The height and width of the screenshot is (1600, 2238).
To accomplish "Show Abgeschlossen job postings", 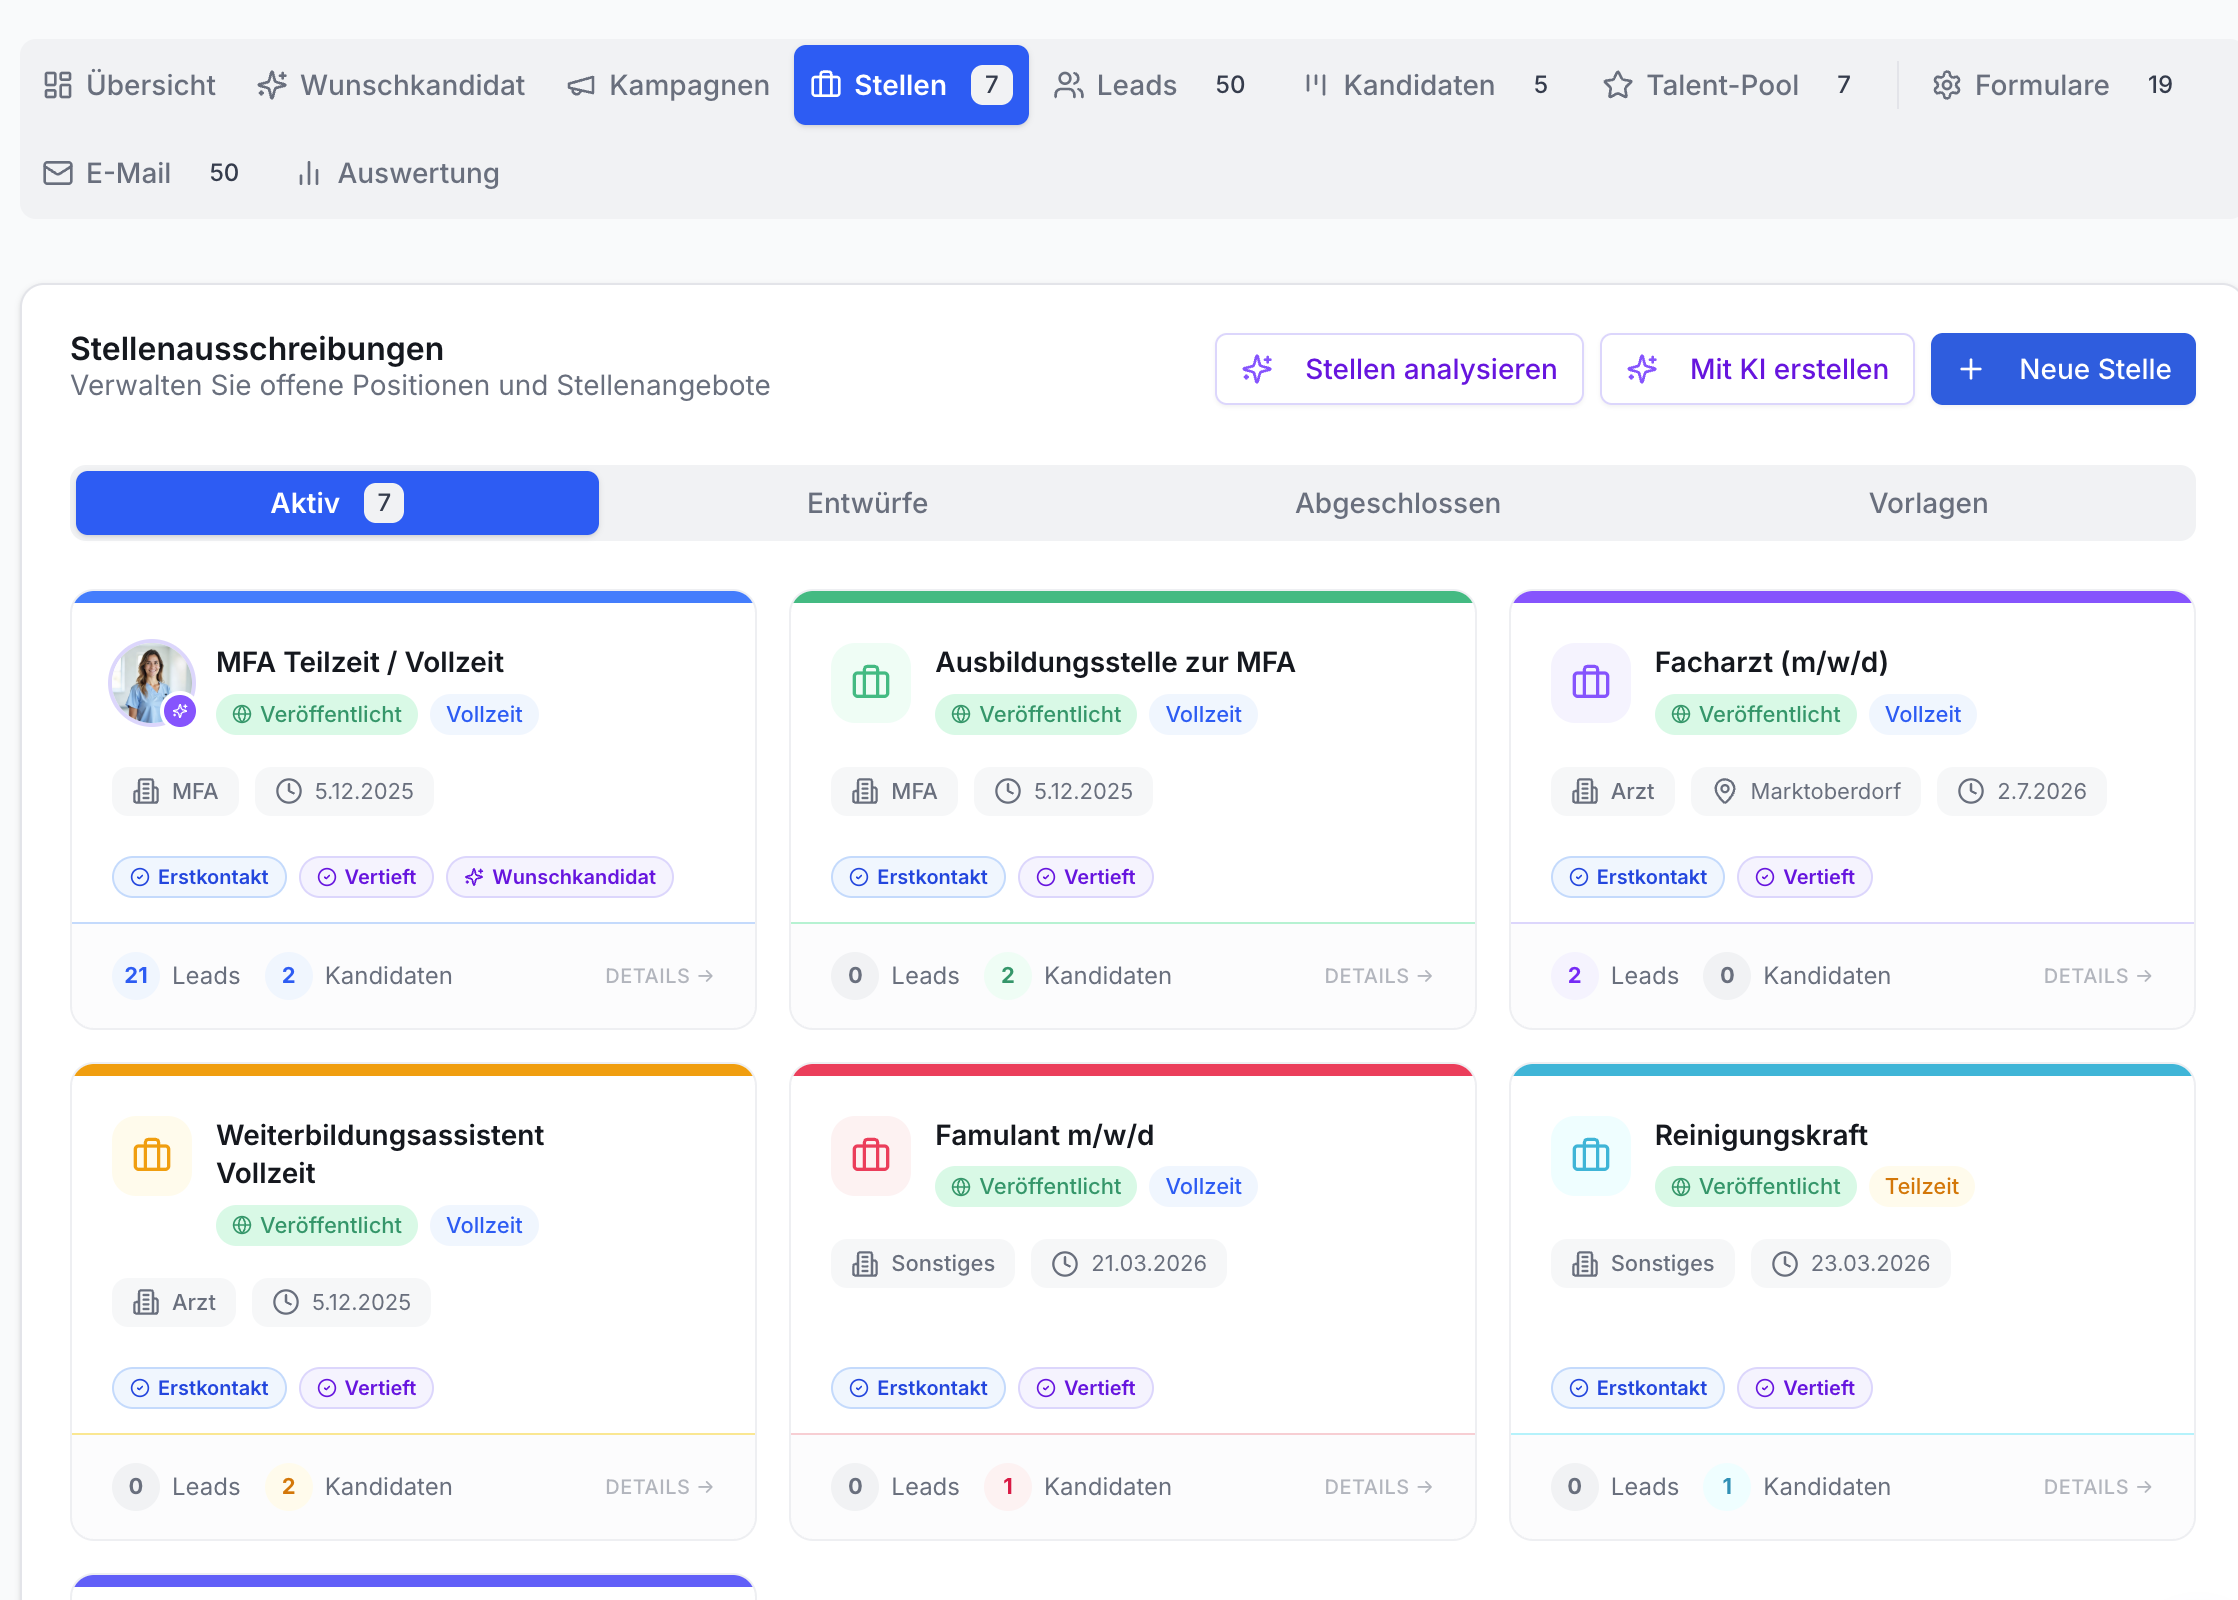I will [1398, 503].
